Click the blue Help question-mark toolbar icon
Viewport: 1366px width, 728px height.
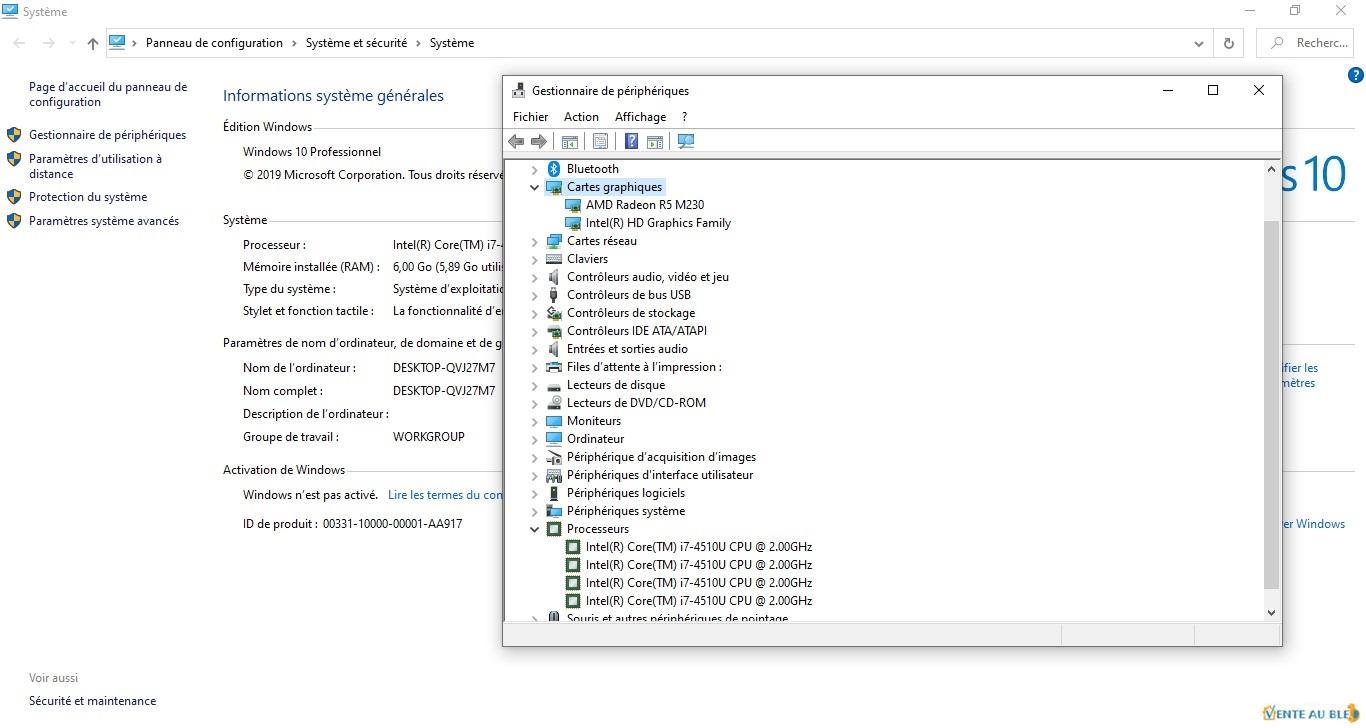[x=631, y=141]
